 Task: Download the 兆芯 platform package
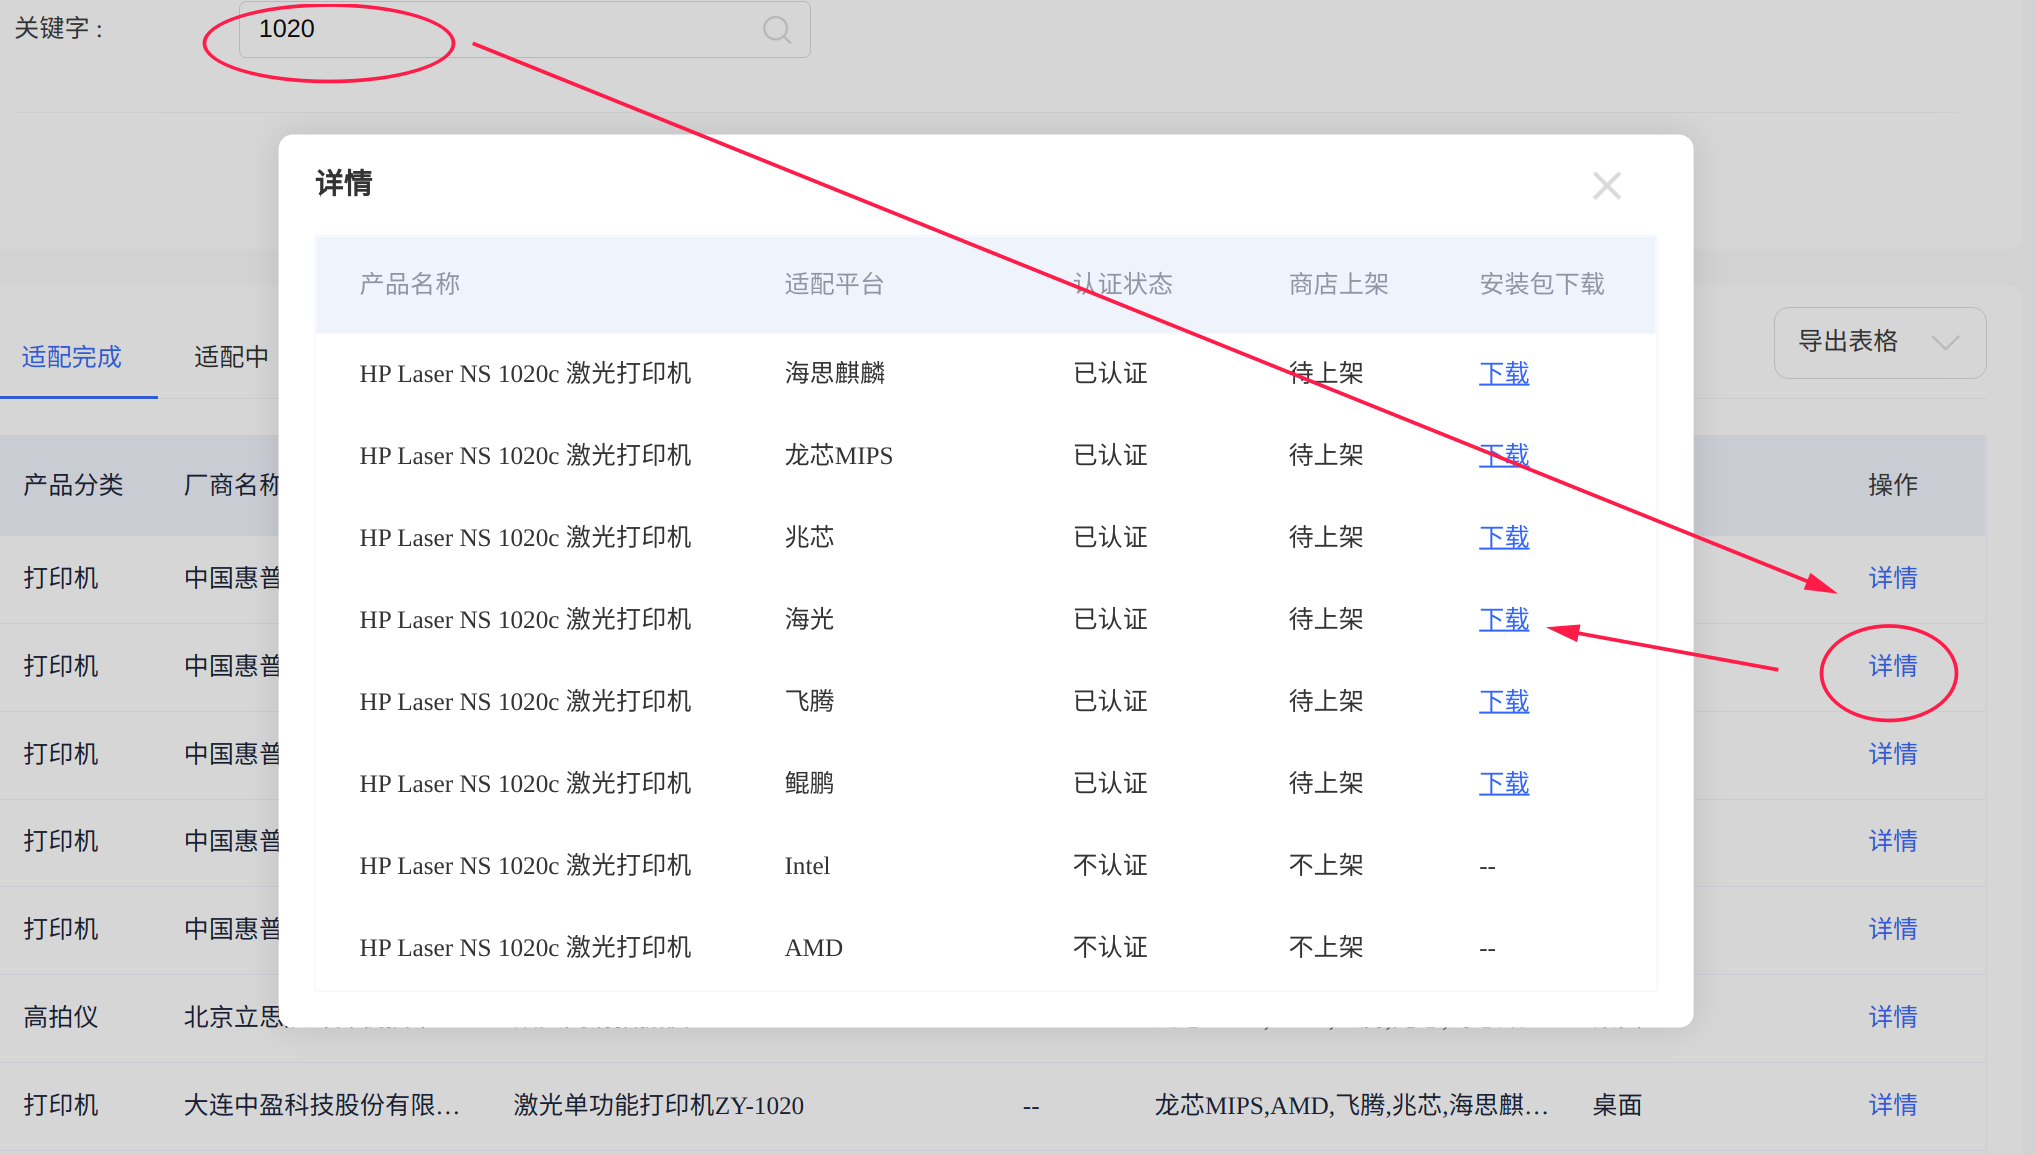(x=1504, y=538)
